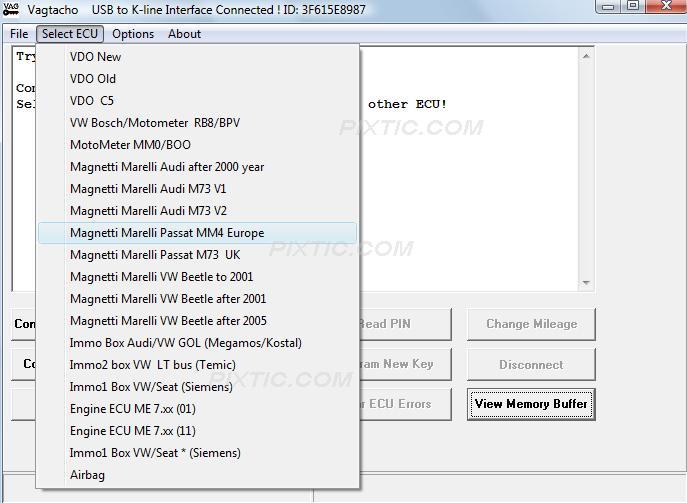The image size is (687, 503).
Task: Close the Select ECU menu header
Action: (70, 34)
